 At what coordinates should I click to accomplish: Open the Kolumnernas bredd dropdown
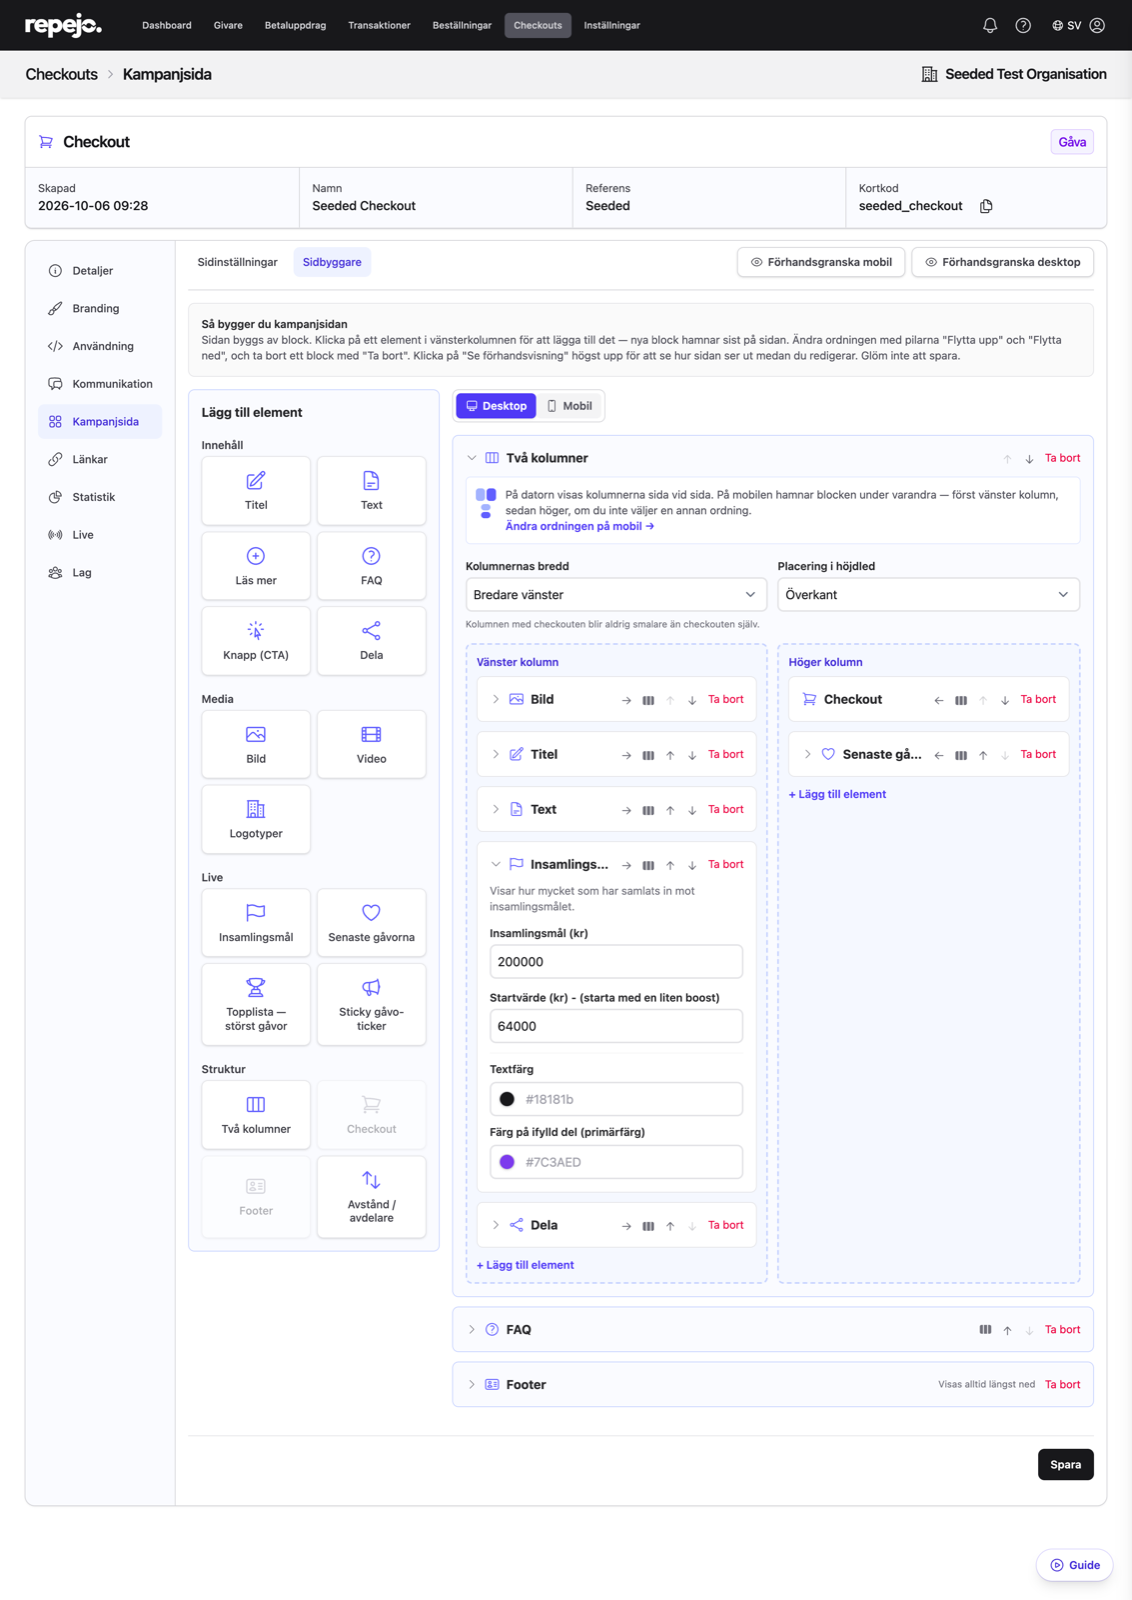pyautogui.click(x=616, y=595)
